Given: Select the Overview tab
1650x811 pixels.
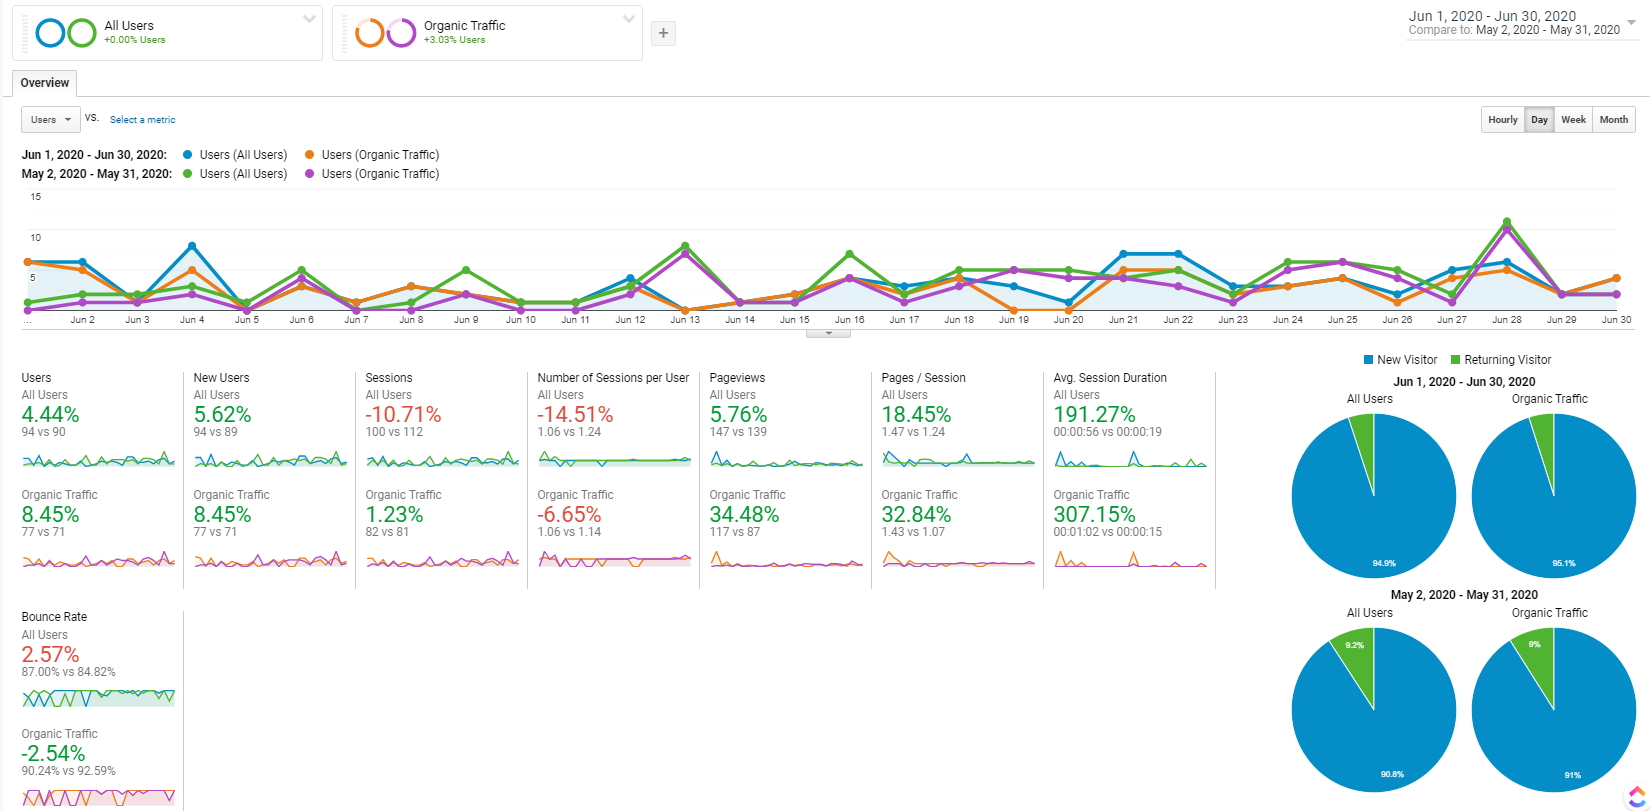Looking at the screenshot, I should pos(45,83).
